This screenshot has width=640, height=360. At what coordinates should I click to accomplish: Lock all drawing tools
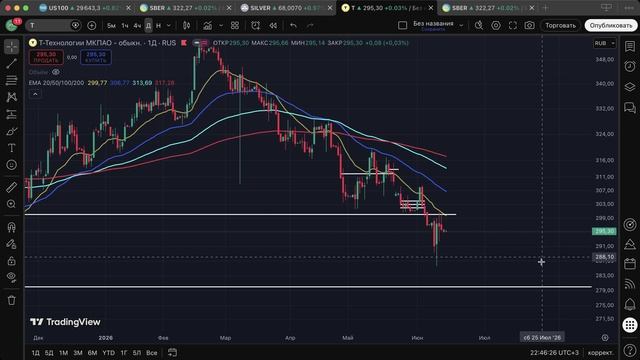(x=11, y=260)
